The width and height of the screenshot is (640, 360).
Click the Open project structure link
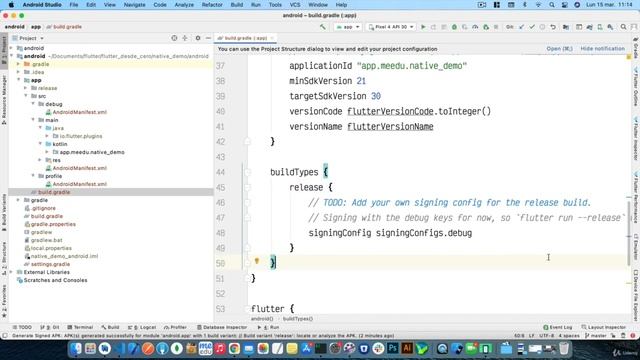pyautogui.click(x=559, y=49)
